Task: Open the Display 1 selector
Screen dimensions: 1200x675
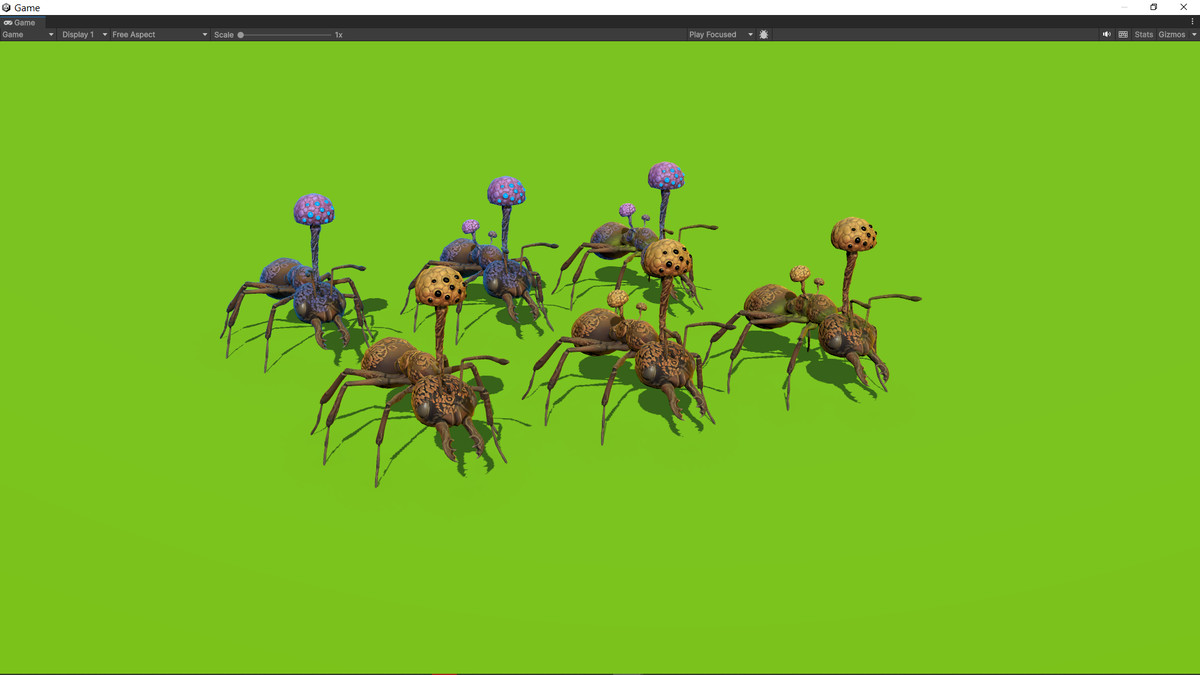Action: point(78,34)
